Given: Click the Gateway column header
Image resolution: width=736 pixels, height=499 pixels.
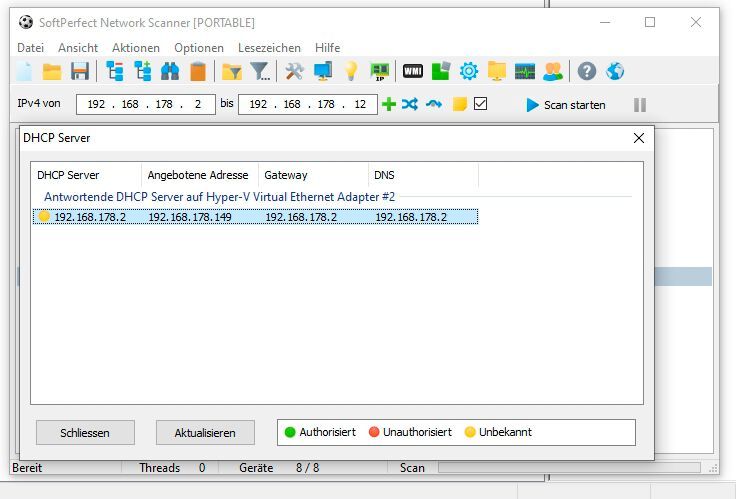Looking at the screenshot, I should (x=314, y=175).
